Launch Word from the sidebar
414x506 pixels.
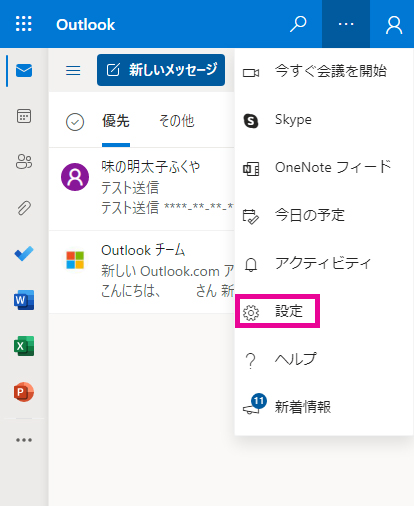point(24,300)
